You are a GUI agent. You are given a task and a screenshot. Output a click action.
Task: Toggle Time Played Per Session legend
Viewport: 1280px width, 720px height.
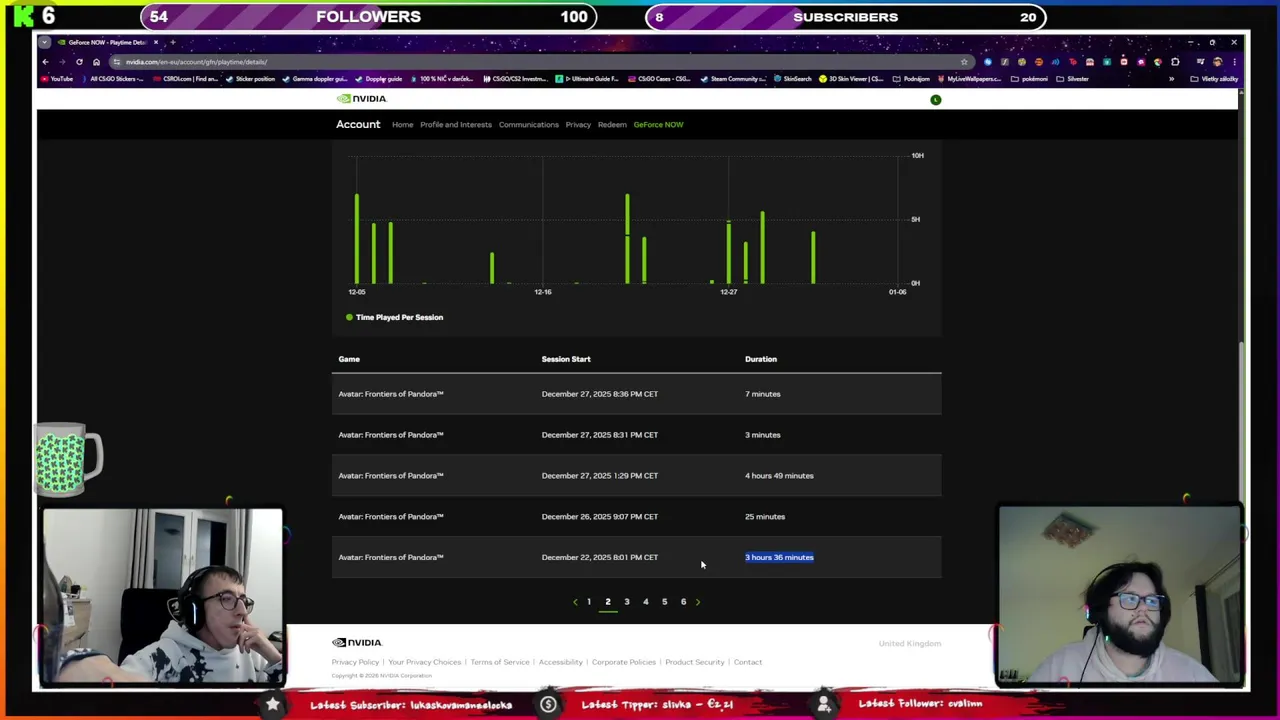pos(394,317)
